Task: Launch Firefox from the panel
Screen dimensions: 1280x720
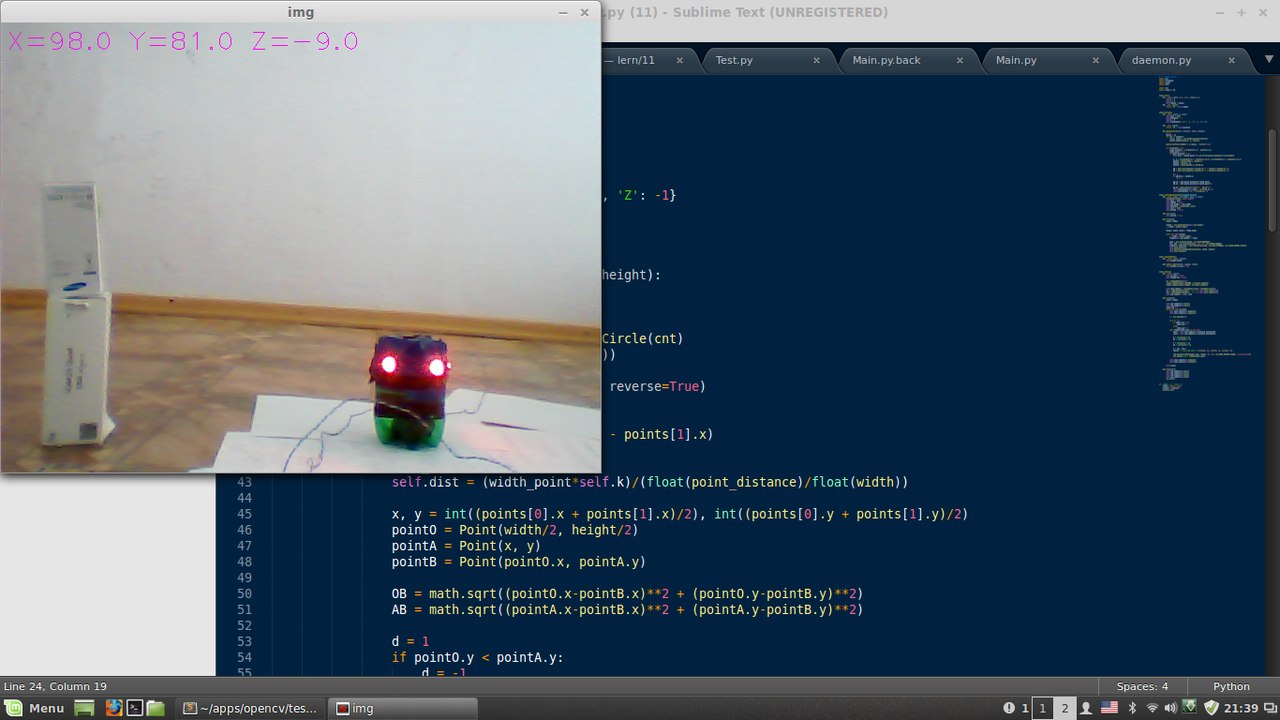Action: click(x=114, y=708)
